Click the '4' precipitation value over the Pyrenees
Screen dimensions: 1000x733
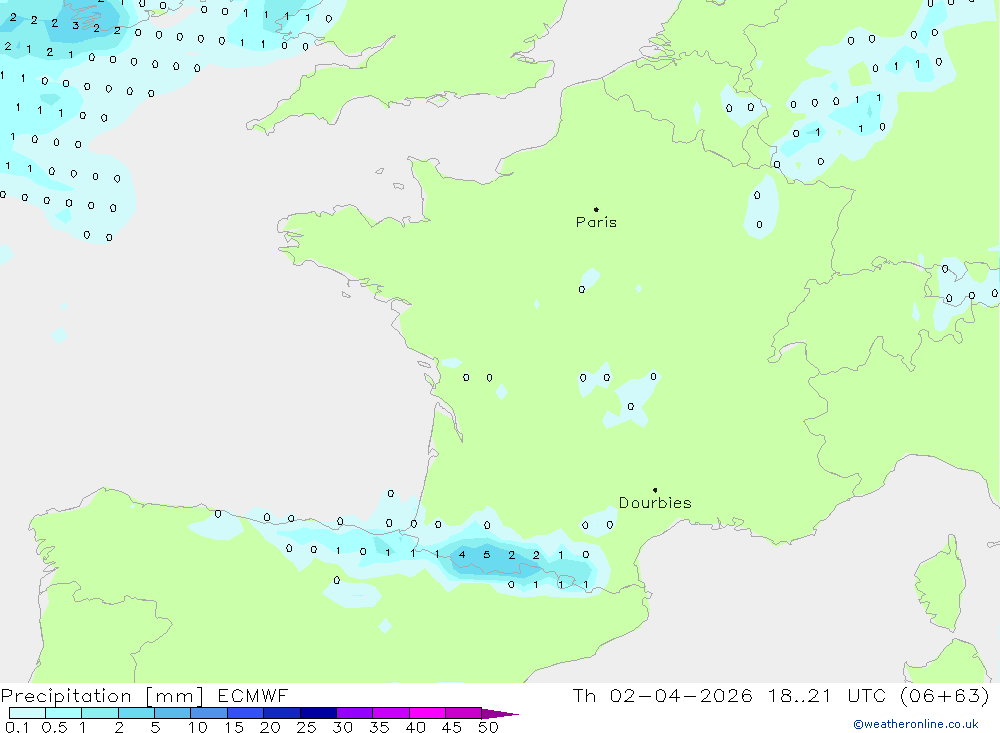462,554
